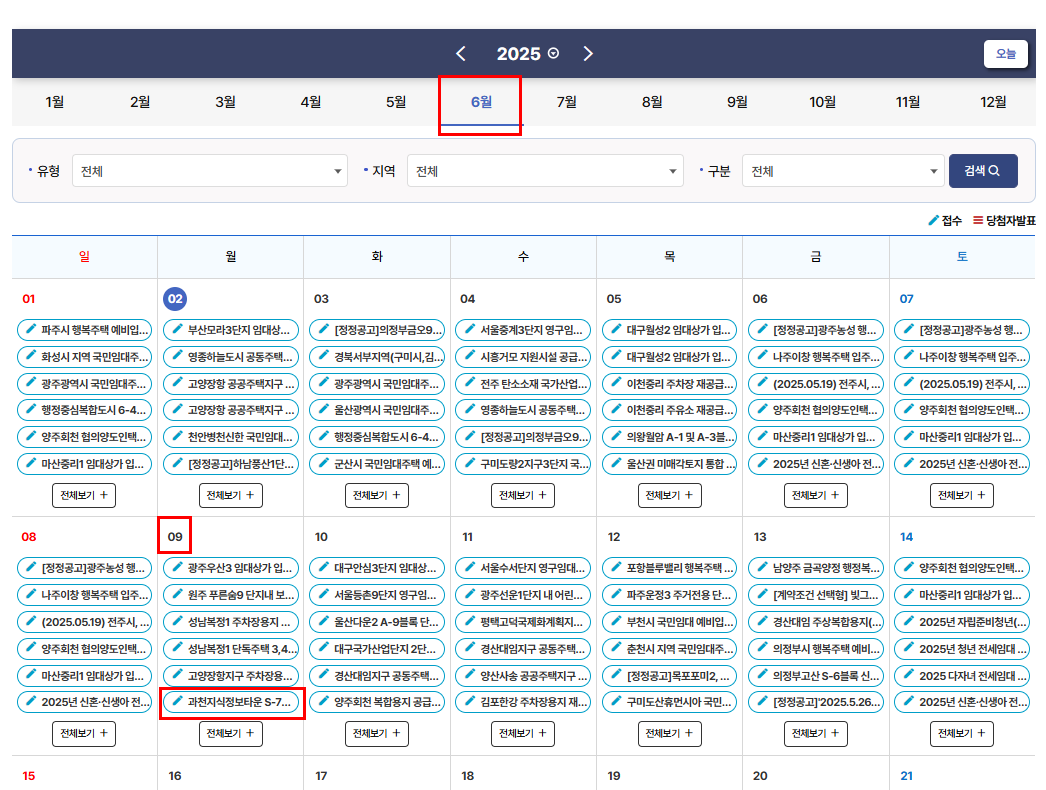Open 춘천시 지역 국민임대주 entry

(669, 649)
